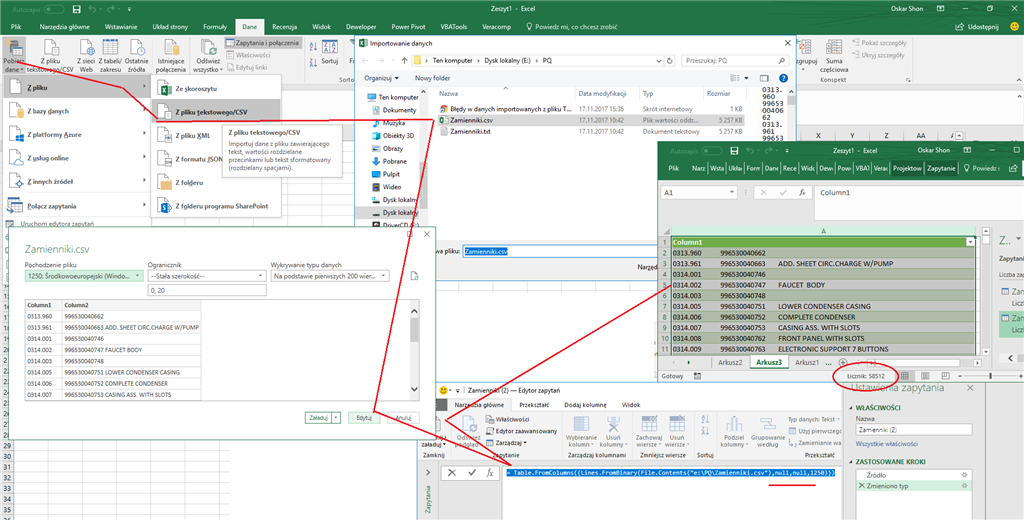Click the page layout view icon in status bar
Screen dimensions: 1024x520
(925, 376)
